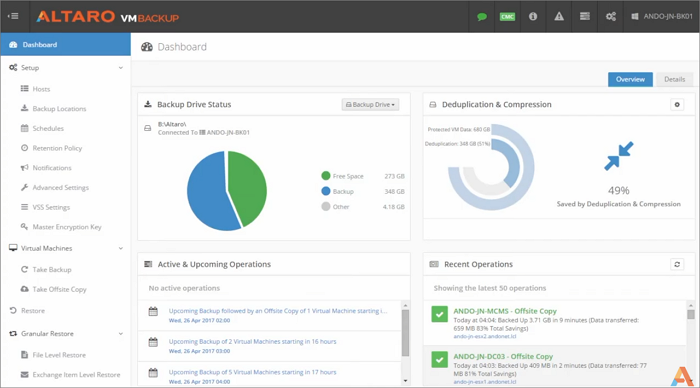Click the blue Backup legend dot
The height and width of the screenshot is (388, 700).
[x=325, y=191]
